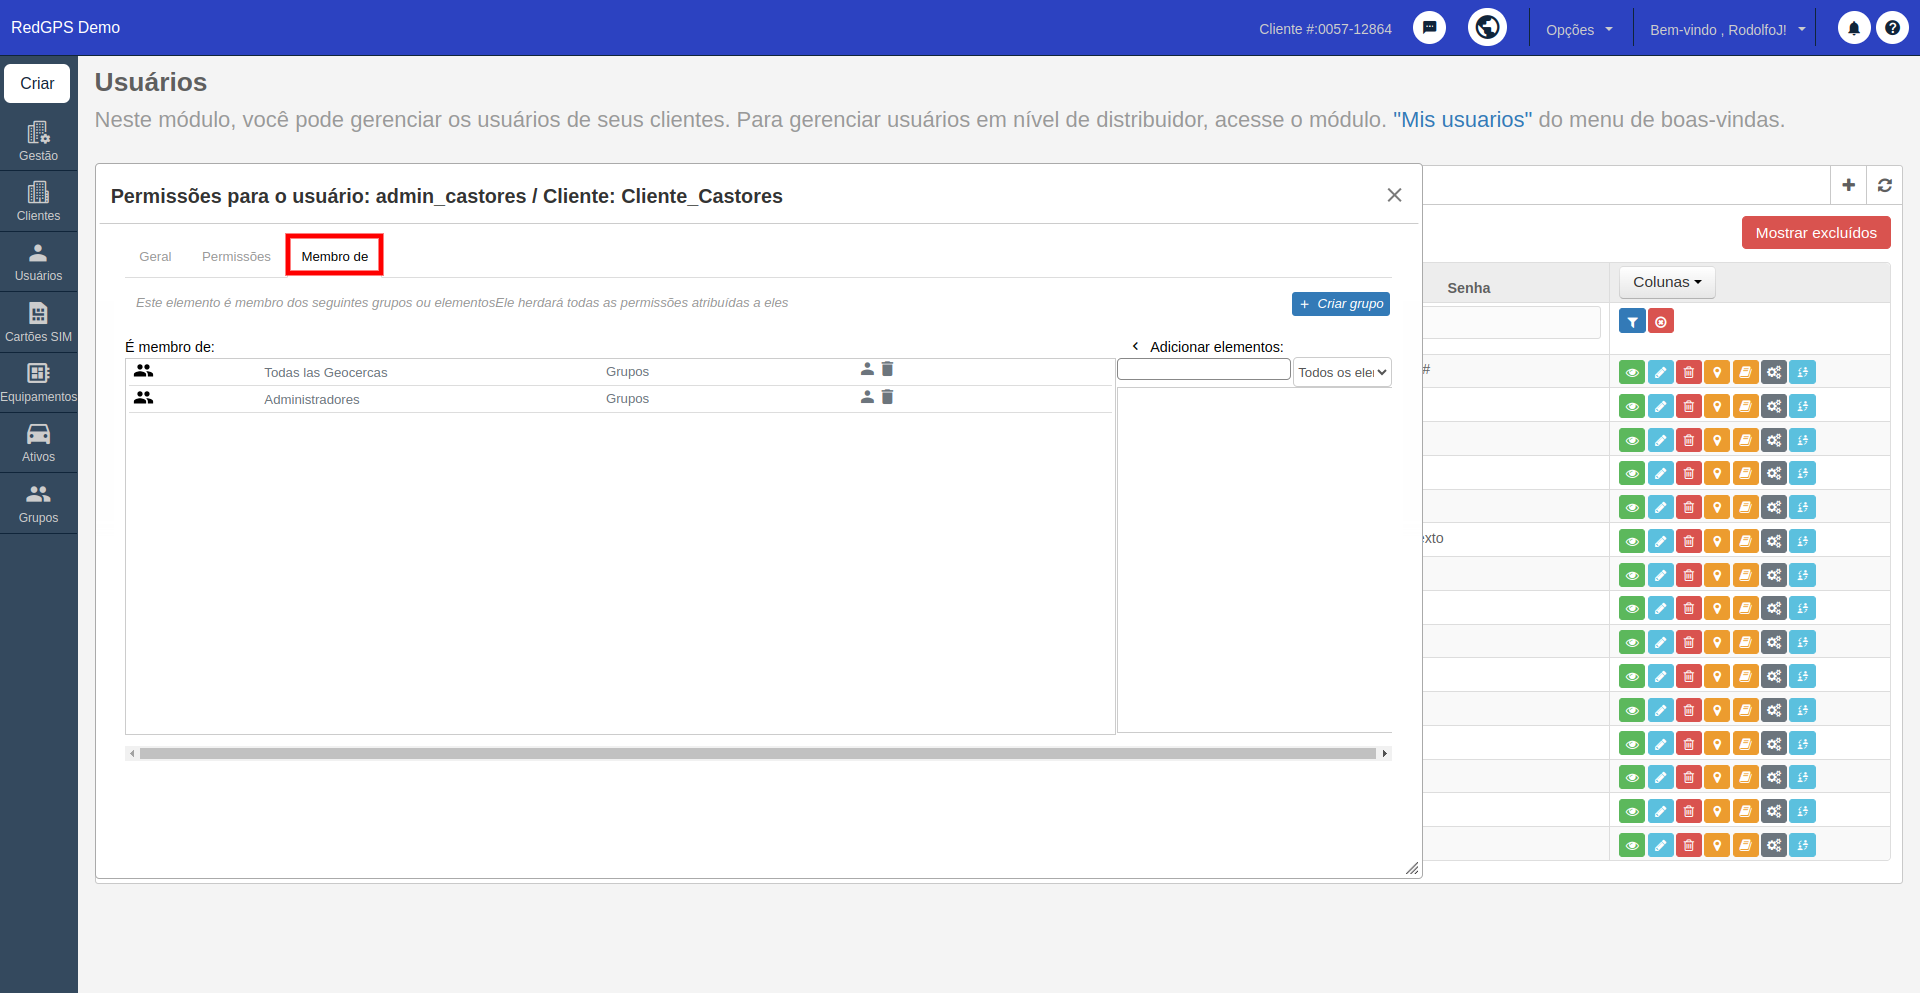Click the Senha column filter field
The height and width of the screenshot is (993, 1920).
click(x=1512, y=322)
